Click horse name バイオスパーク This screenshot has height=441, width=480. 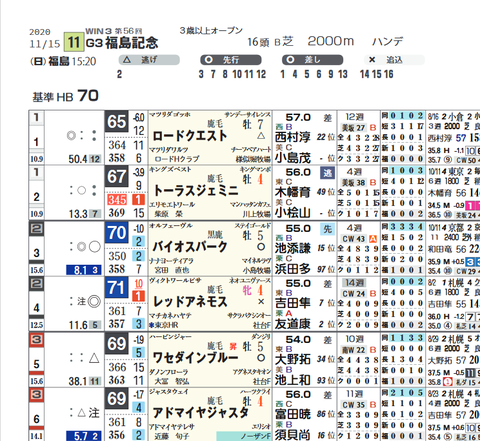[189, 247]
